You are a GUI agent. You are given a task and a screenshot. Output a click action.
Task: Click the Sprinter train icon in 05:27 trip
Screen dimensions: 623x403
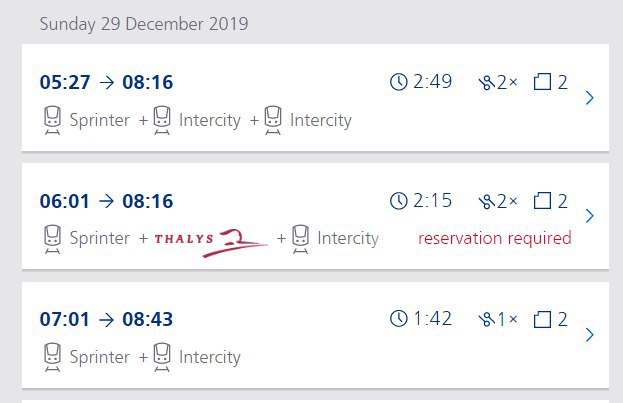click(x=52, y=120)
